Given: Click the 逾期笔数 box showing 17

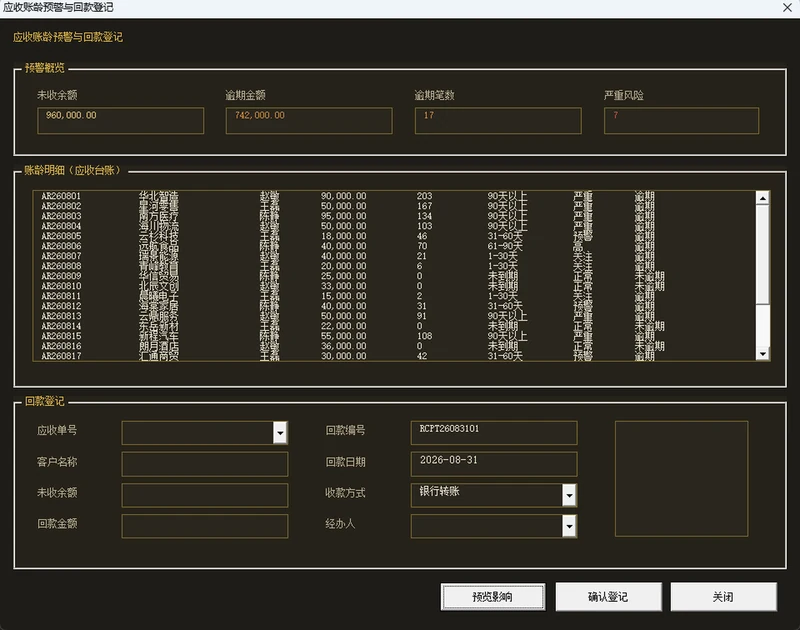Looking at the screenshot, I should pyautogui.click(x=498, y=120).
